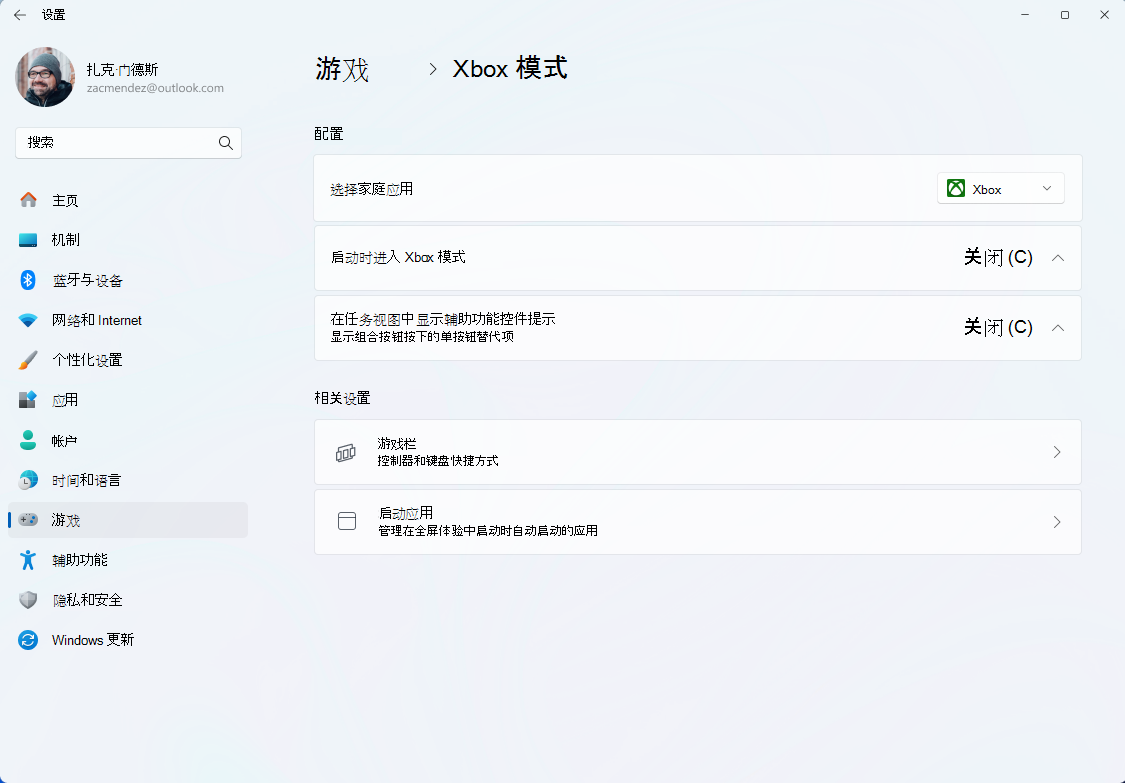Click the zacmendez@outlook.com account email
1125x783 pixels.
point(155,88)
